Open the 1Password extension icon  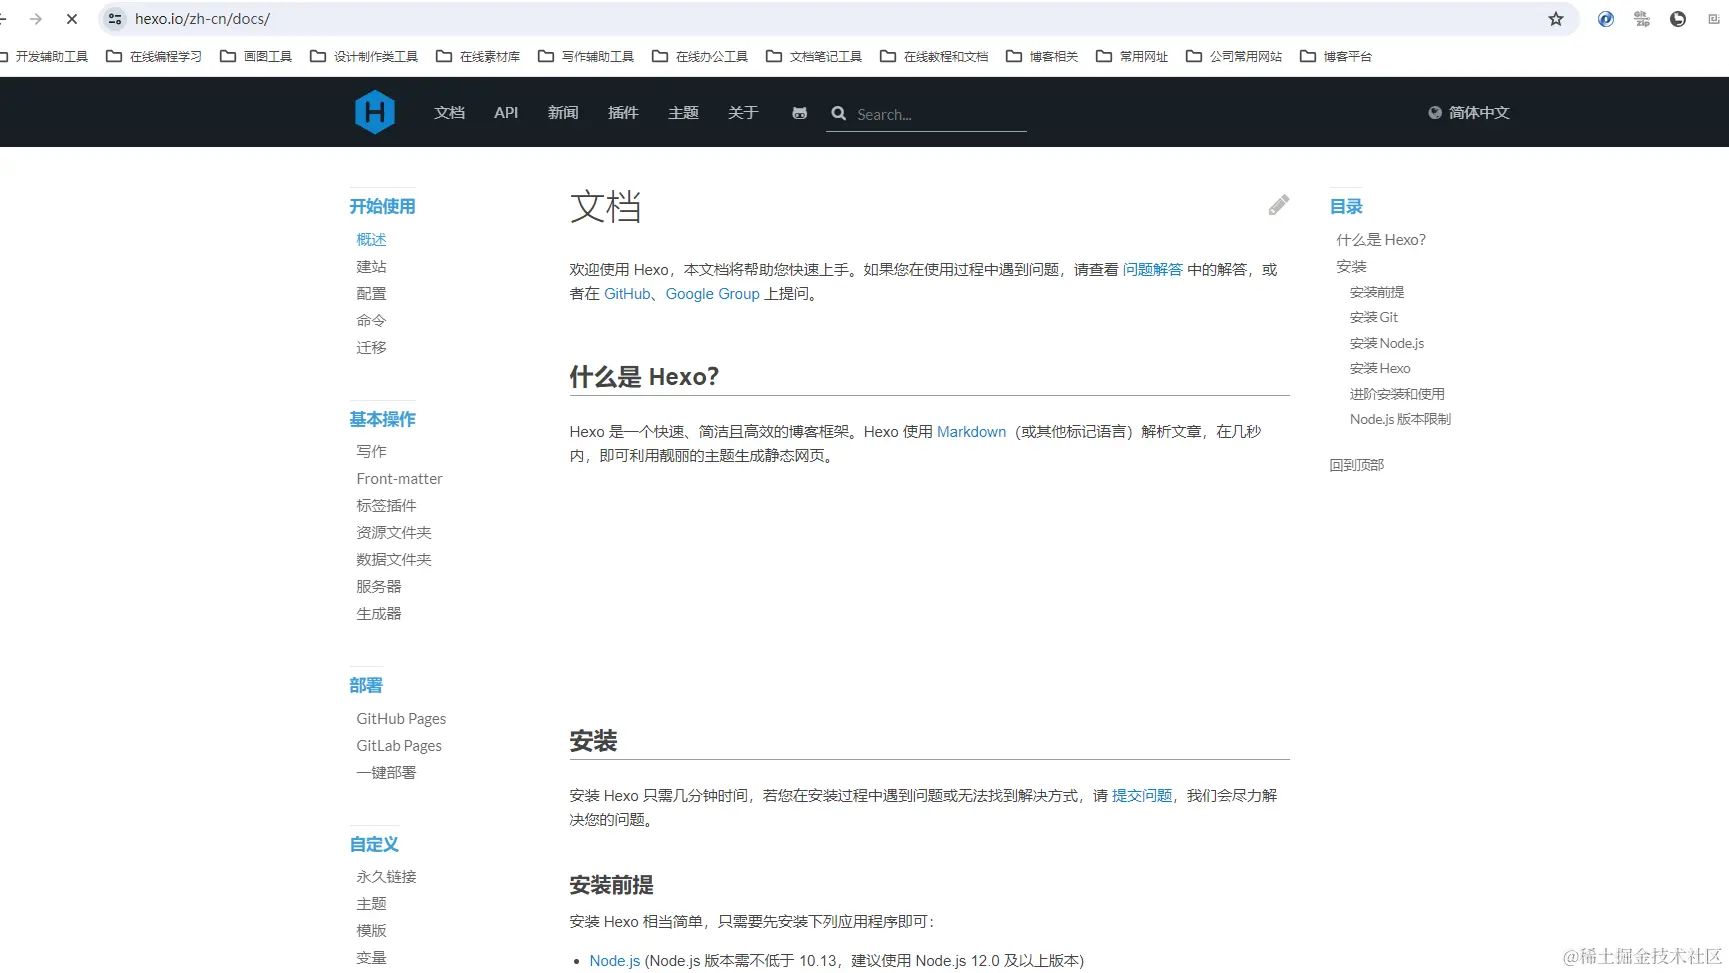click(x=1605, y=18)
